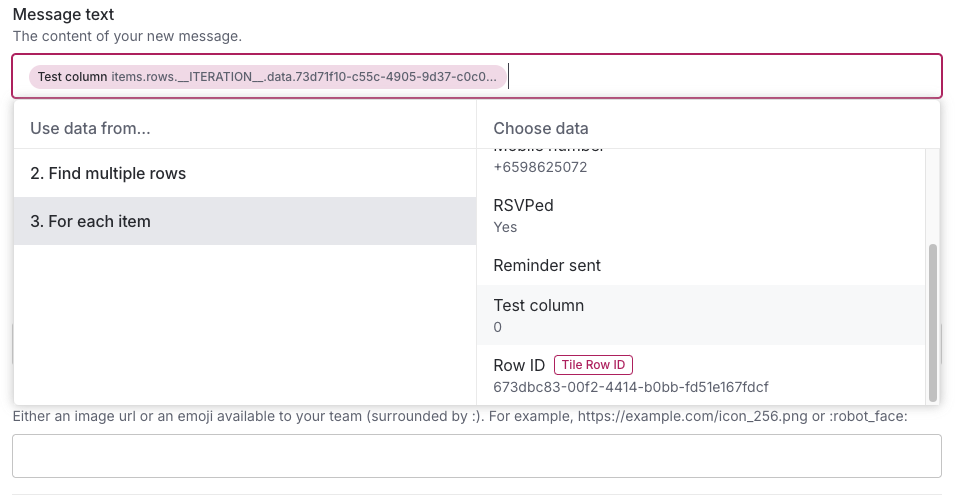Click the Choose data panel scrollbar
The width and height of the screenshot is (959, 502).
(x=933, y=320)
